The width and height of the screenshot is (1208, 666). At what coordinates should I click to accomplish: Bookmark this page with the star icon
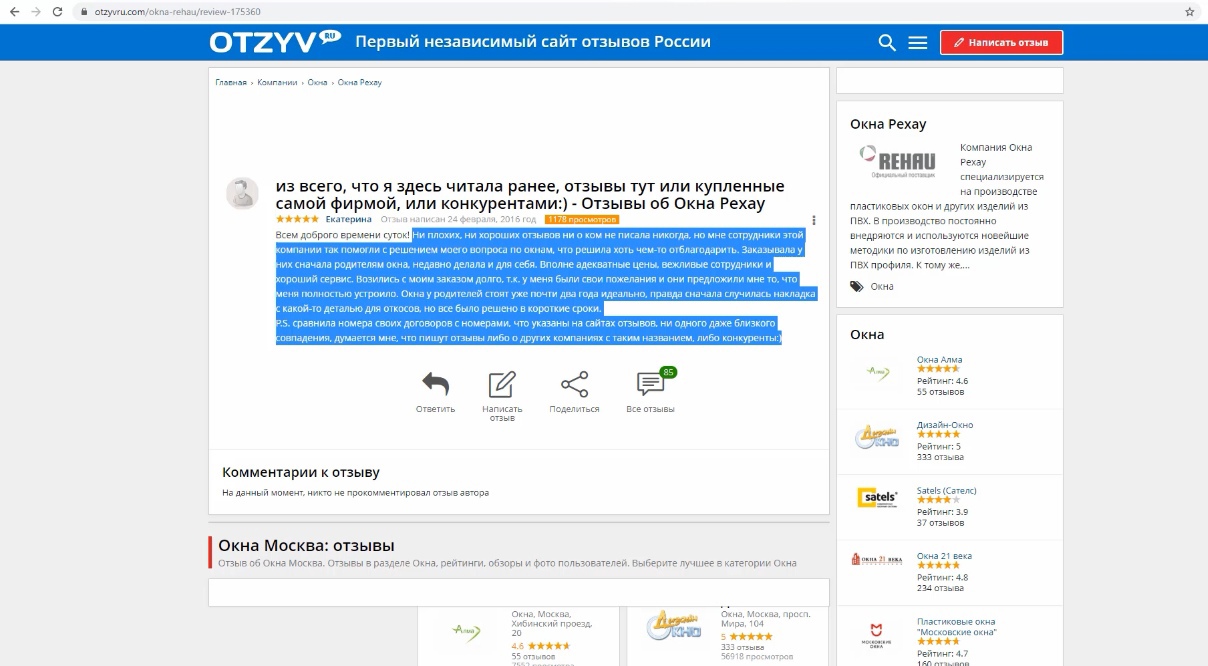1189,11
